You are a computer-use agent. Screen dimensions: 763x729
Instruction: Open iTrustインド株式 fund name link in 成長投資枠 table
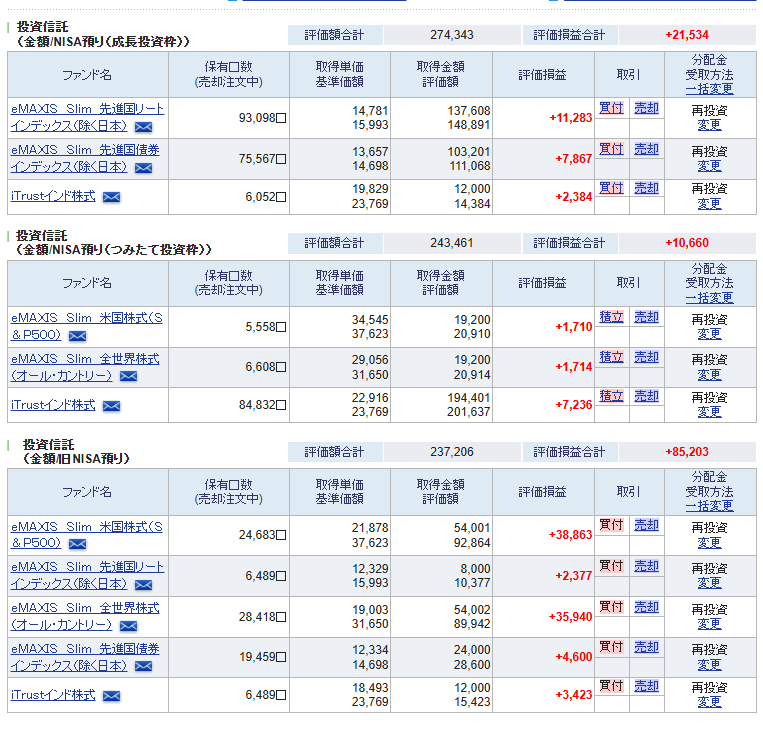[x=53, y=196]
